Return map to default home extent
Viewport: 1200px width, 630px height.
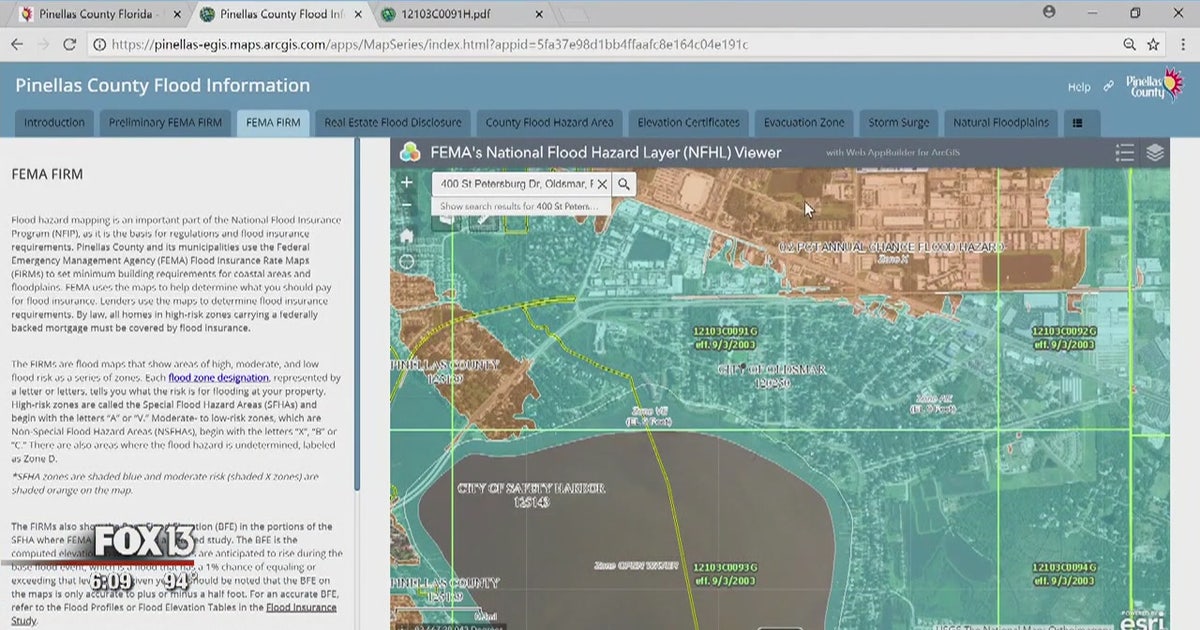pos(406,236)
